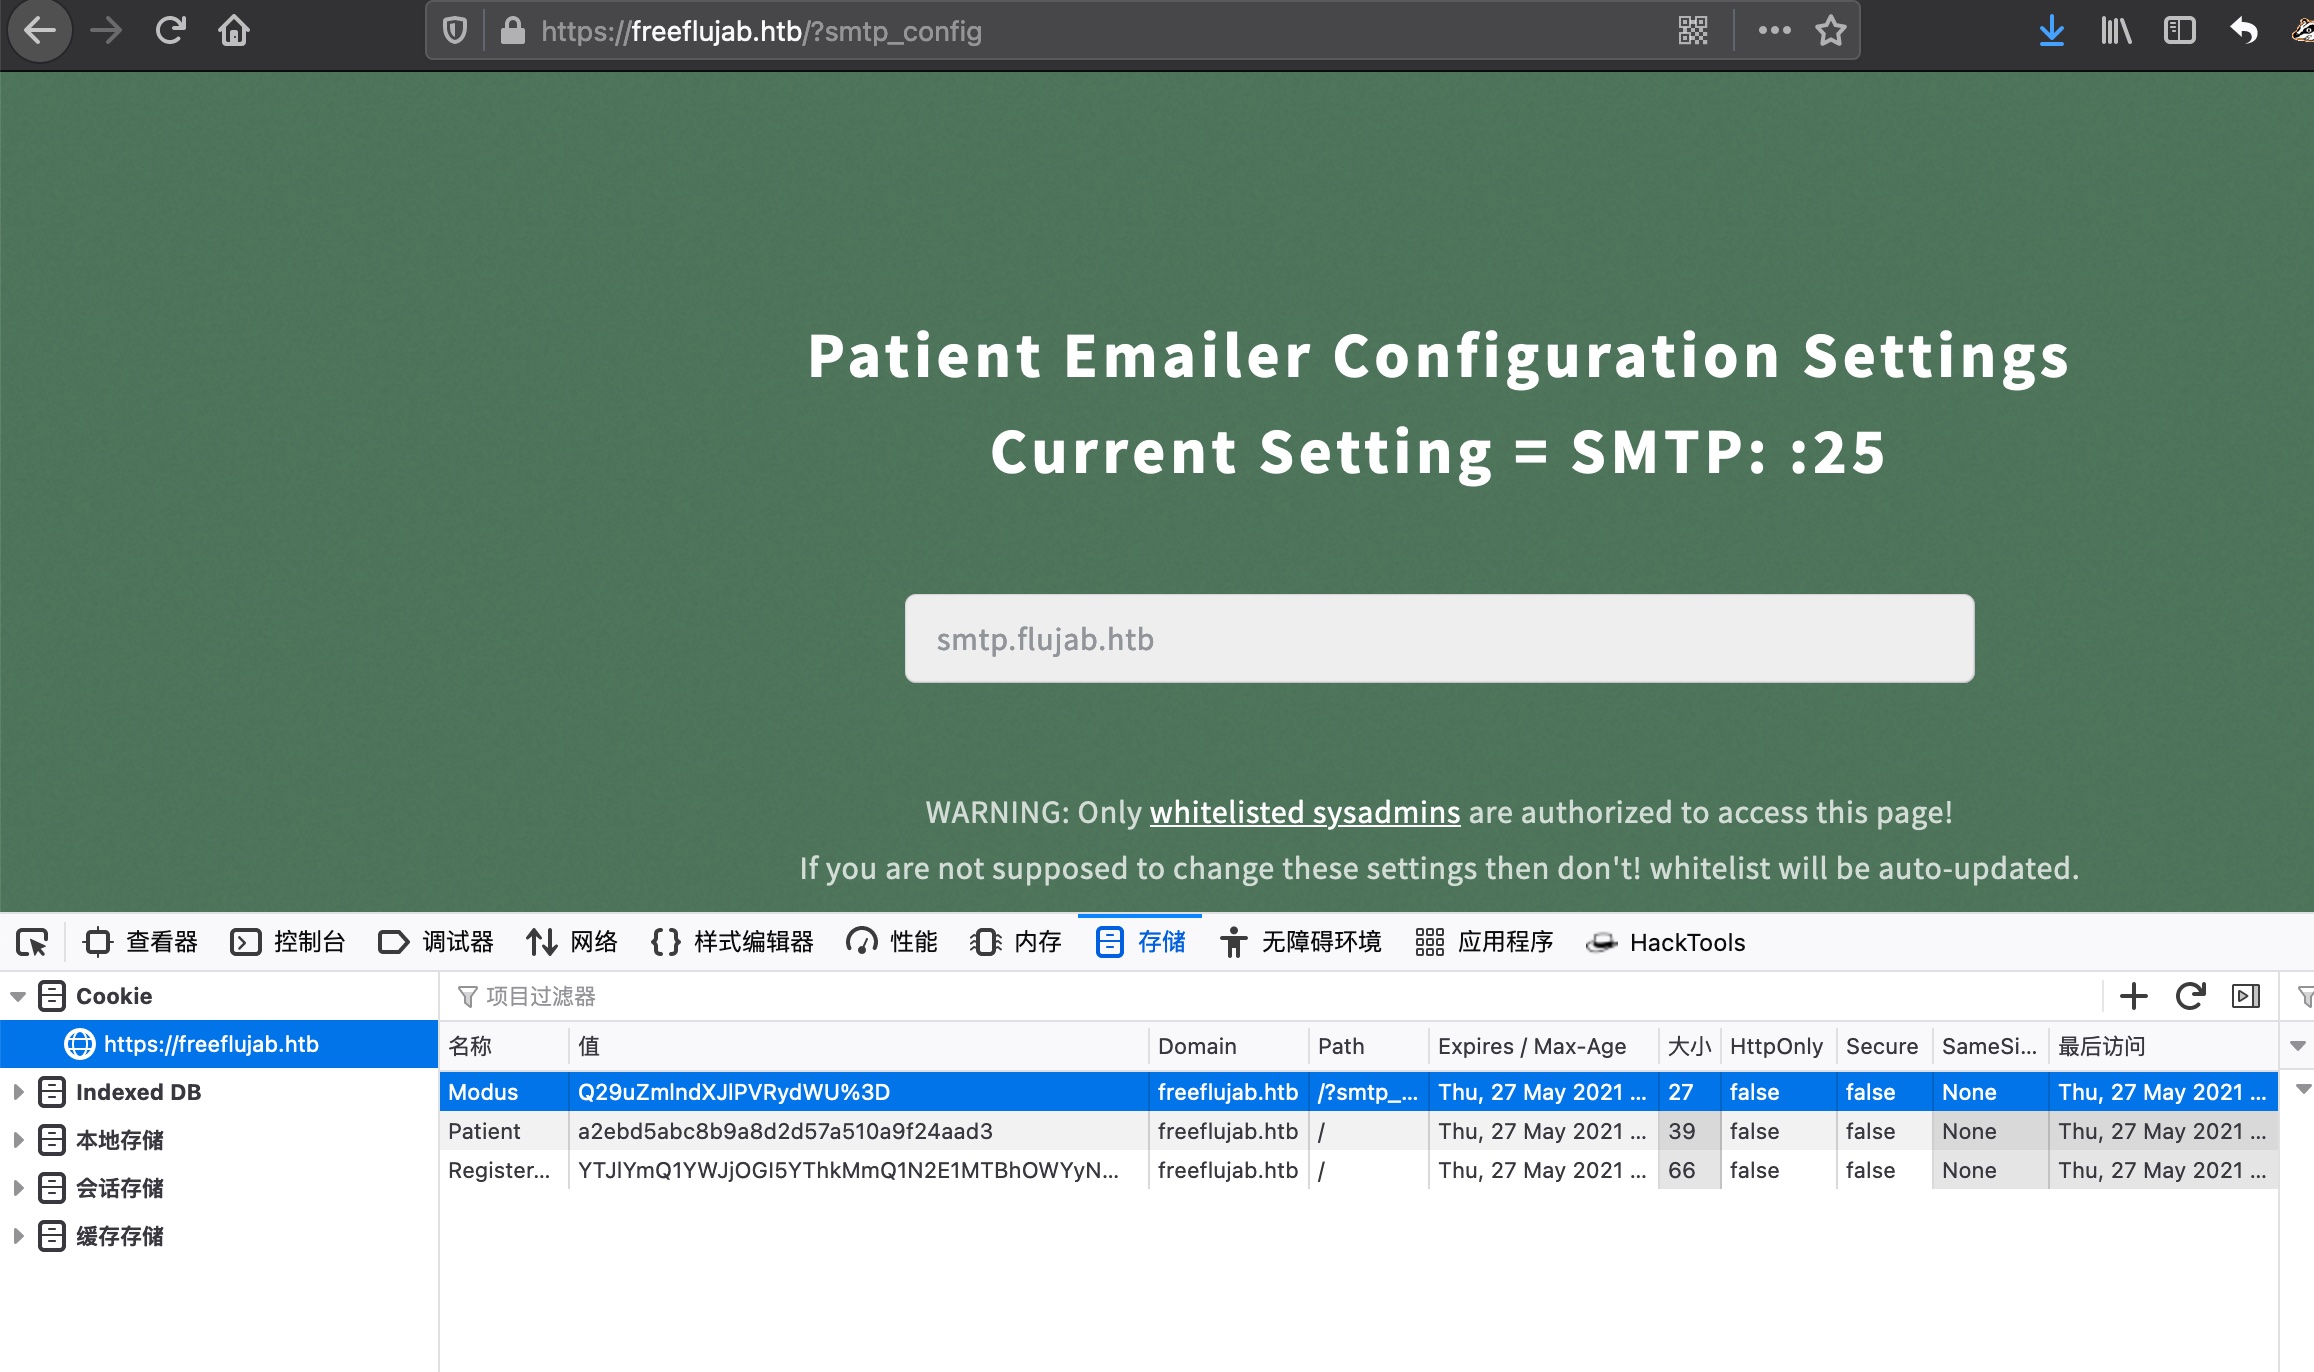Open the HackTools devtools panel
This screenshot has width=2314, height=1372.
click(x=1666, y=942)
